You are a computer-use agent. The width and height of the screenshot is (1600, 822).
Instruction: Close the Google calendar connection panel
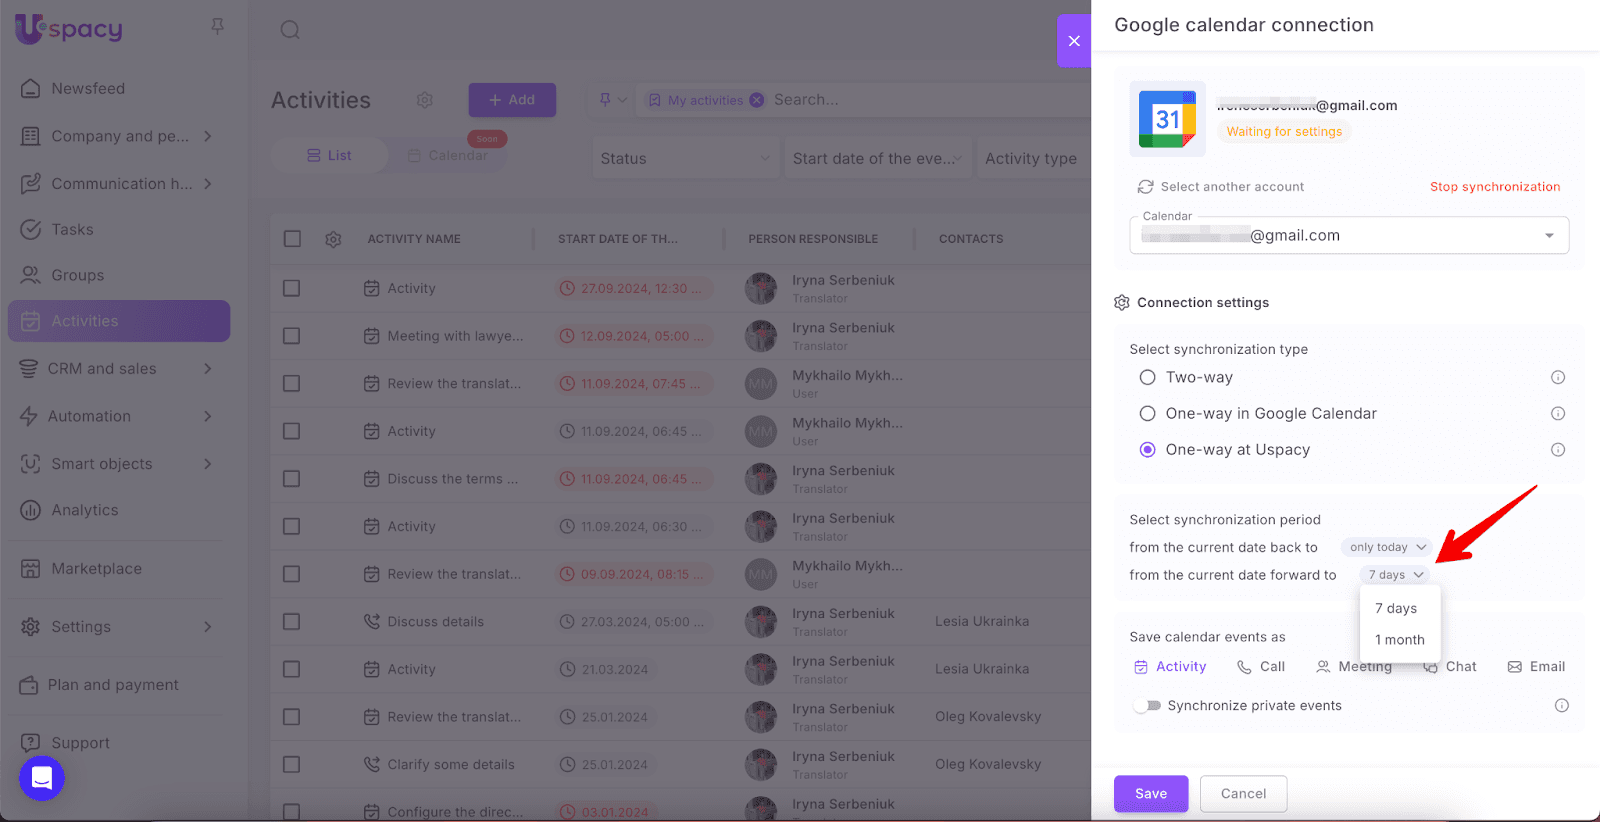pyautogui.click(x=1074, y=41)
